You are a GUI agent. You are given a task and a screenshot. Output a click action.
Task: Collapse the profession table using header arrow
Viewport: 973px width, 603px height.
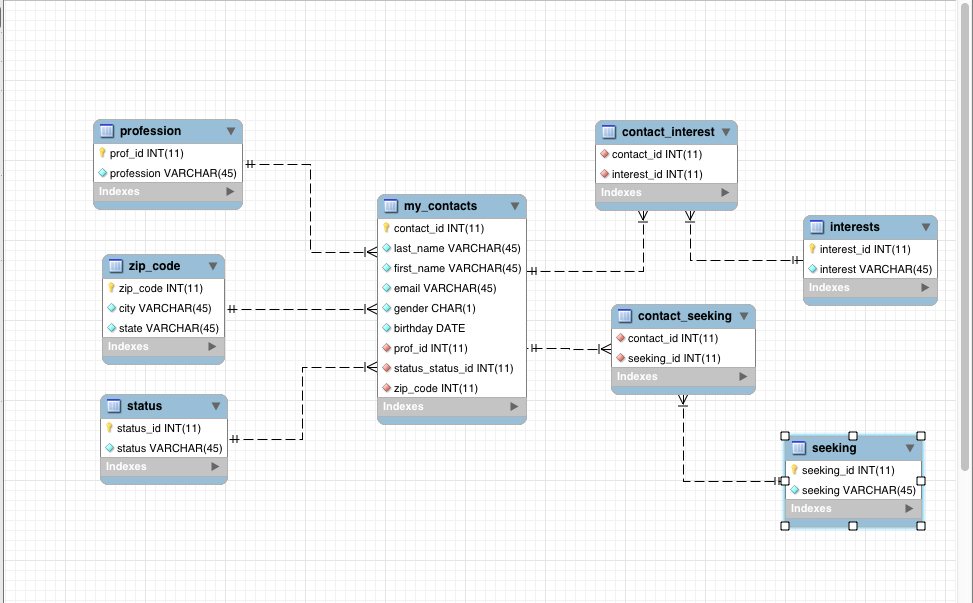(x=231, y=131)
